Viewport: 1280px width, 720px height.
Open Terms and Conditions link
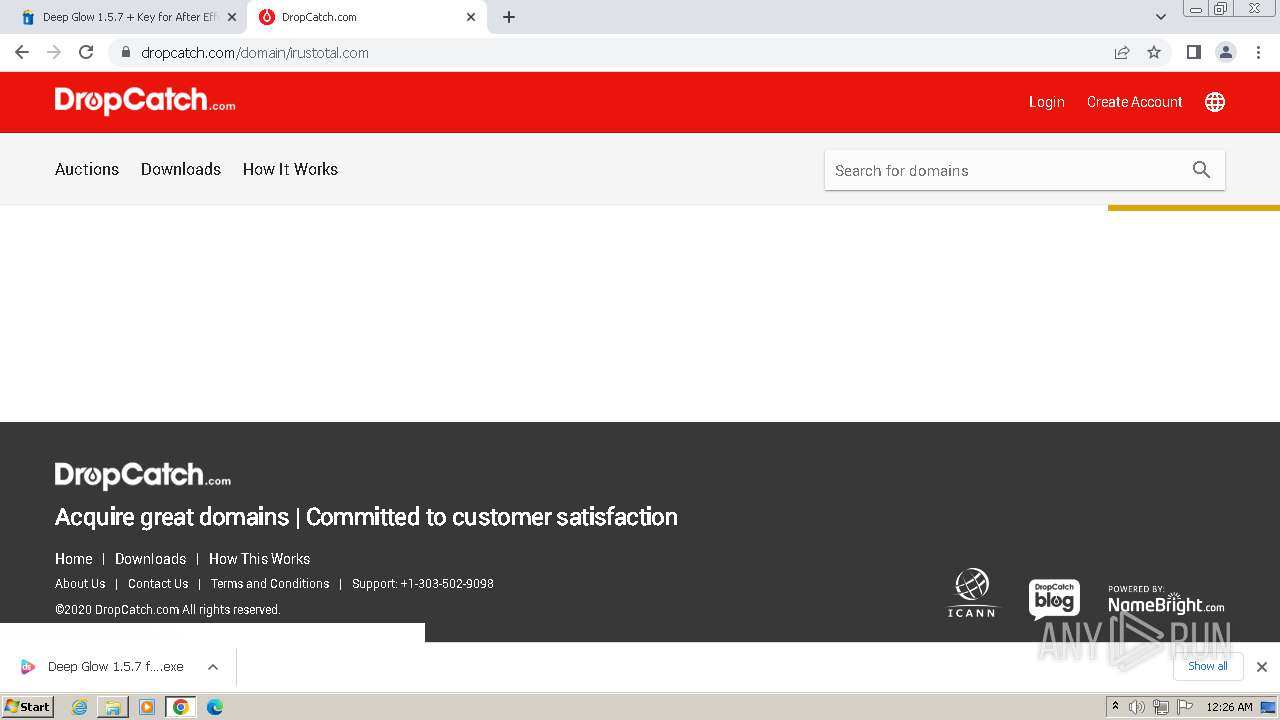270,584
